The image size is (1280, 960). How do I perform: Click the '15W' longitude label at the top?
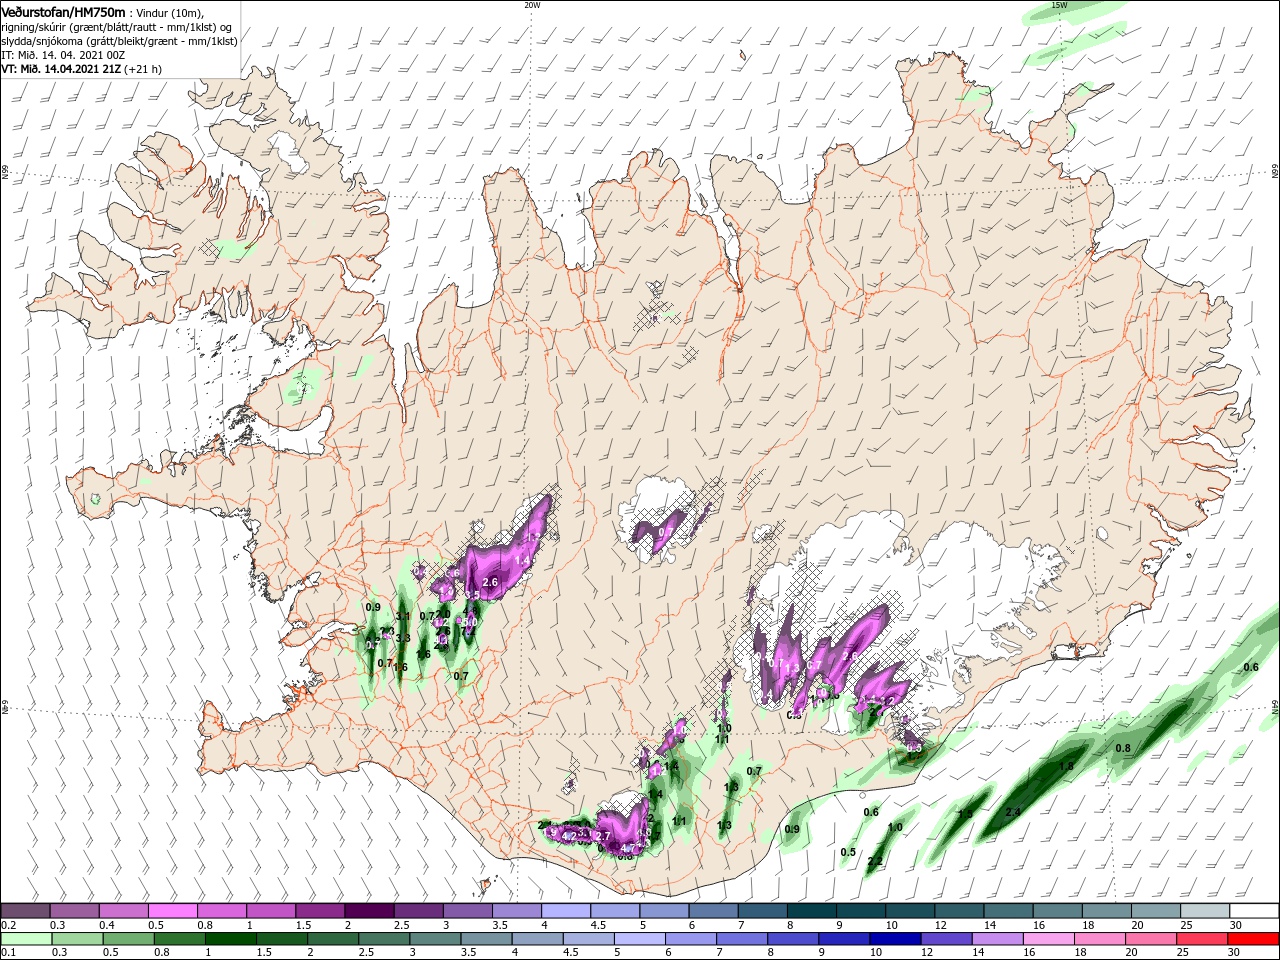1059,5
